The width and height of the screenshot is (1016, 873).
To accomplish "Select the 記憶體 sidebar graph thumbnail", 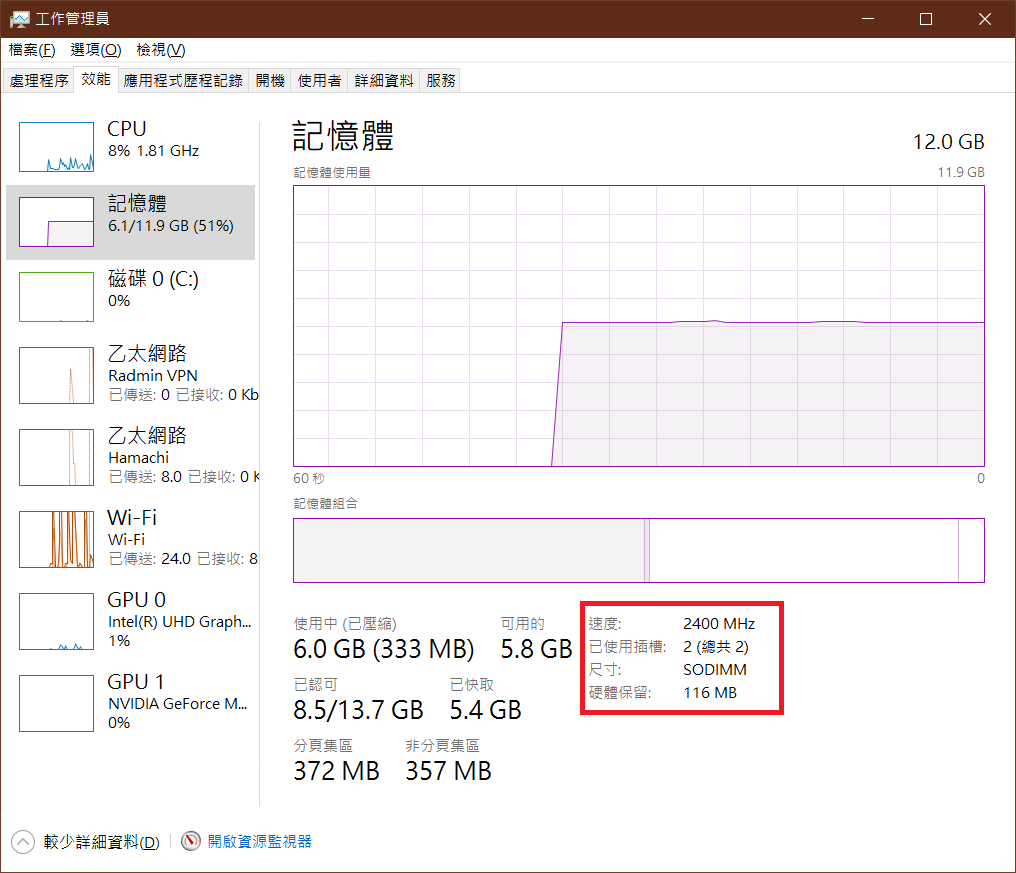I will [56, 222].
